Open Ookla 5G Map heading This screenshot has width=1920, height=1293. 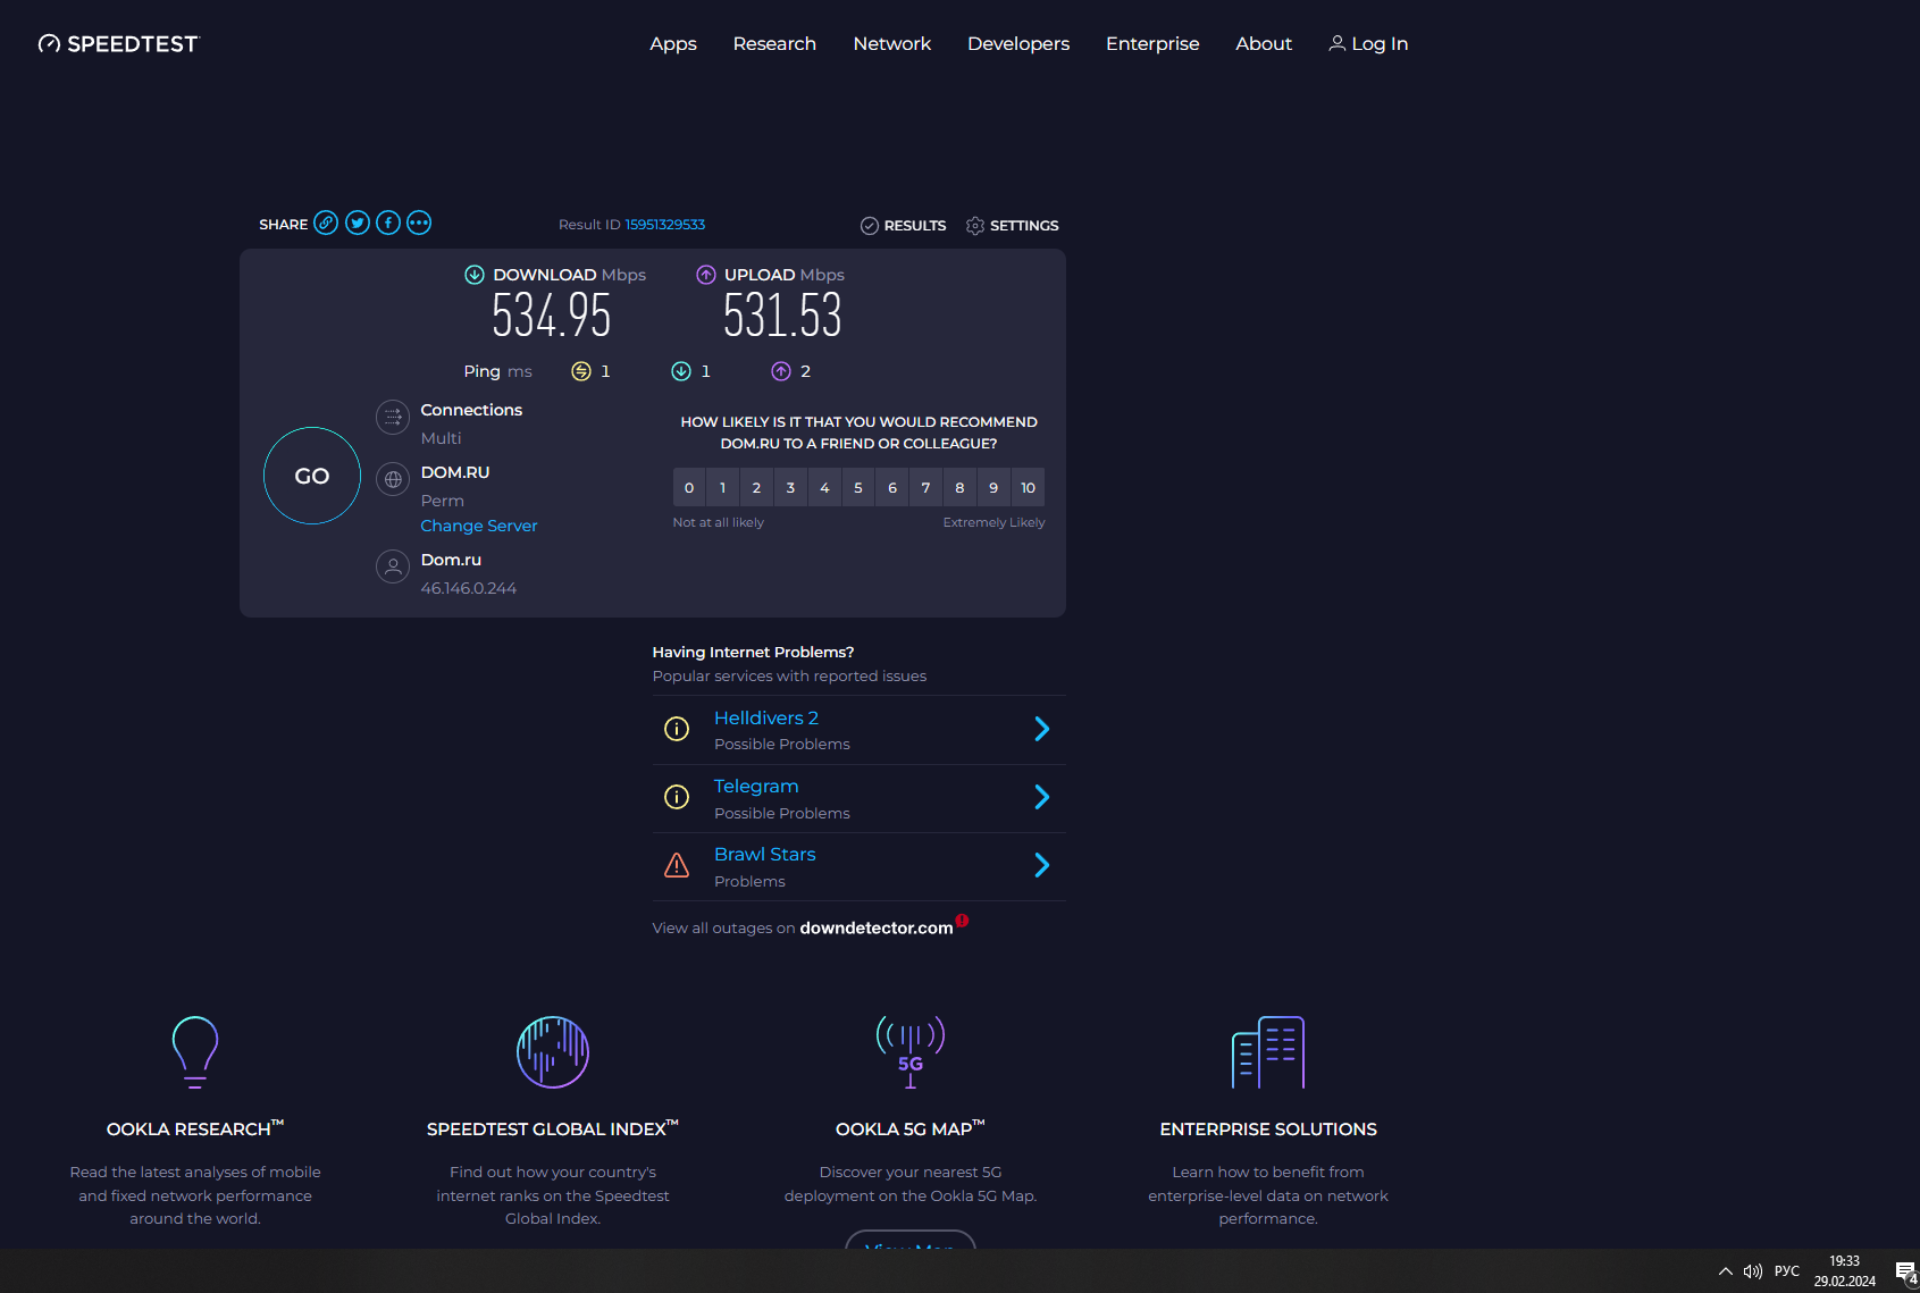[910, 1129]
